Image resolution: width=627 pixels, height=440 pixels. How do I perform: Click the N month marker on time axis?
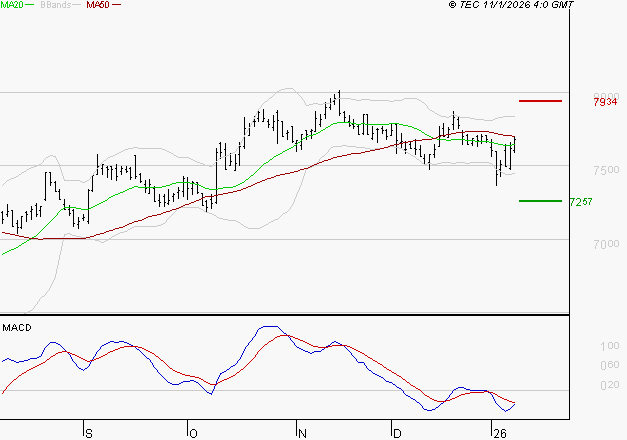click(x=302, y=434)
